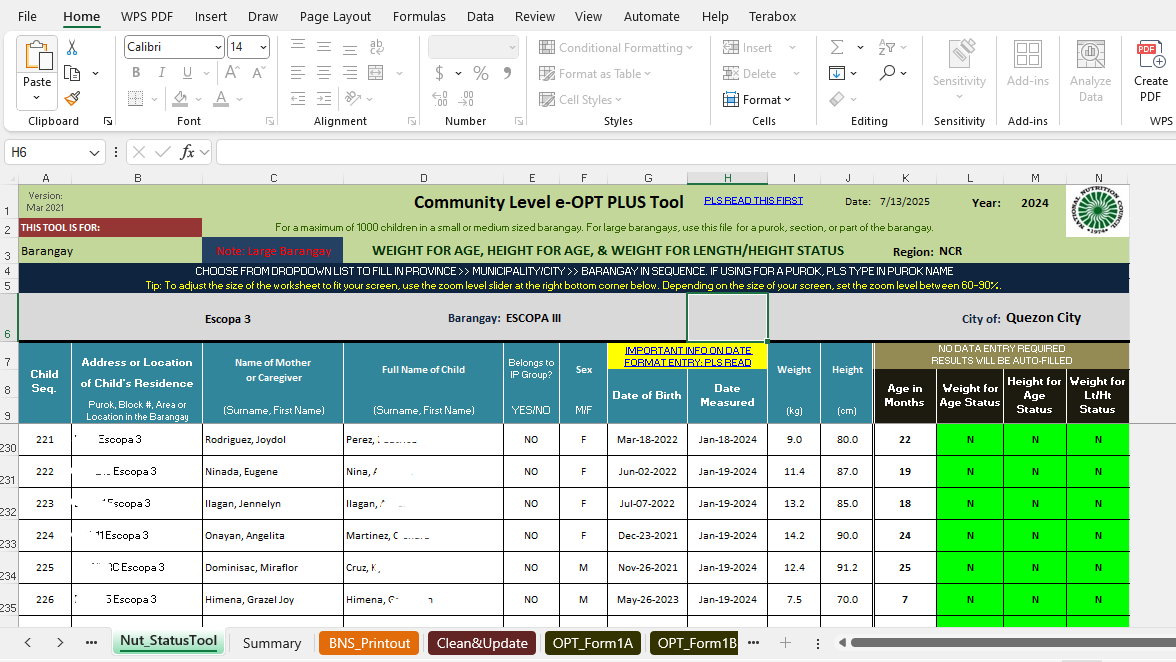This screenshot has width=1176, height=662.
Task: Open the Borders button
Action: [135, 98]
